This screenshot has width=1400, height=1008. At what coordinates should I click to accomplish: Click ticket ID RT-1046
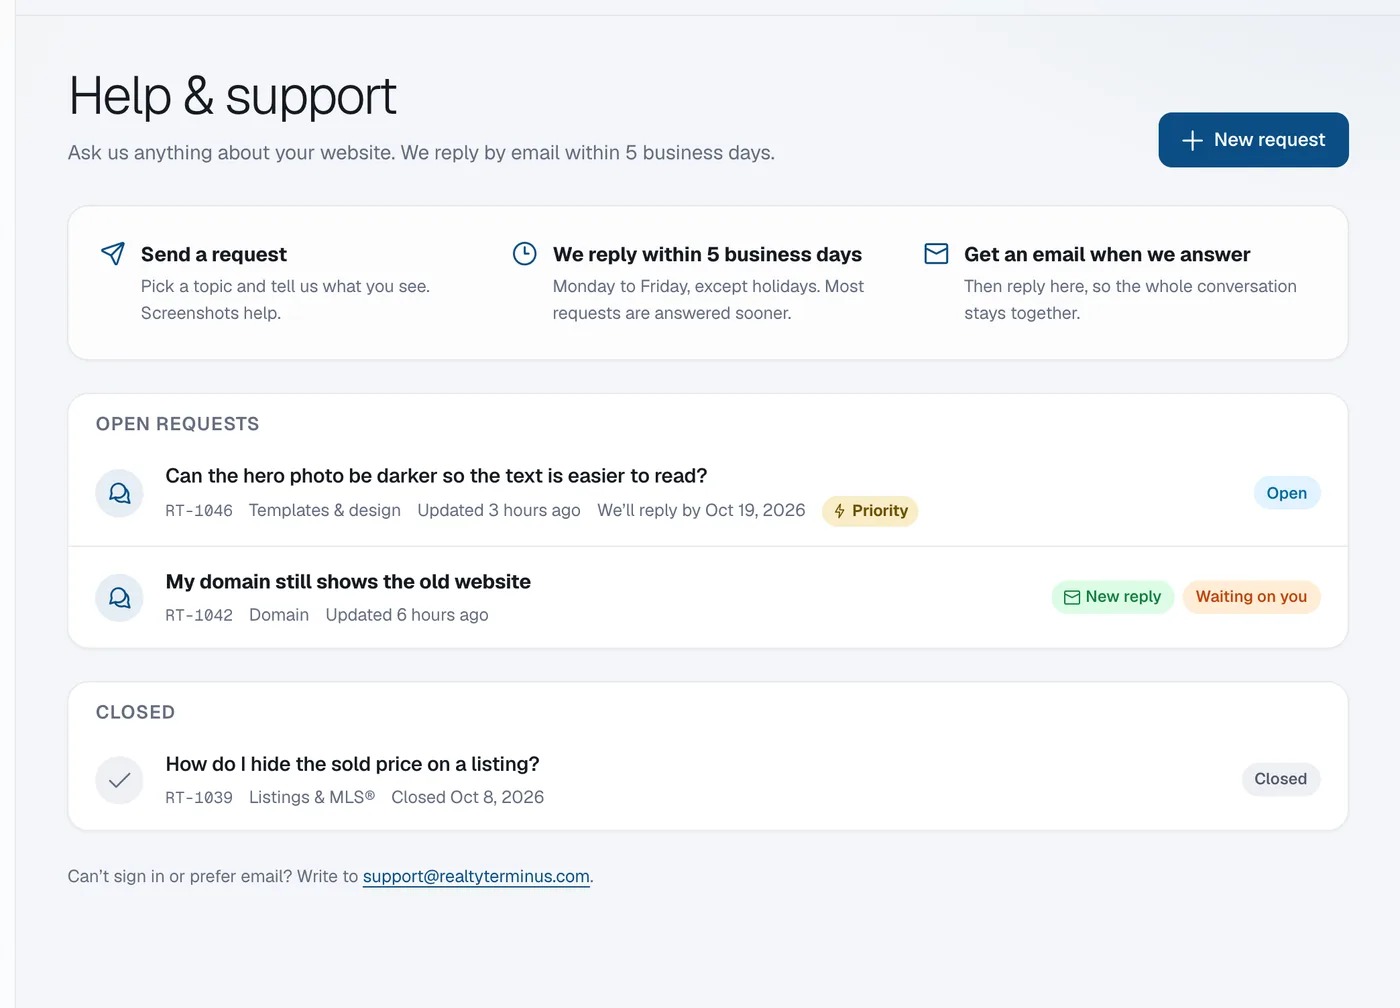199,511
